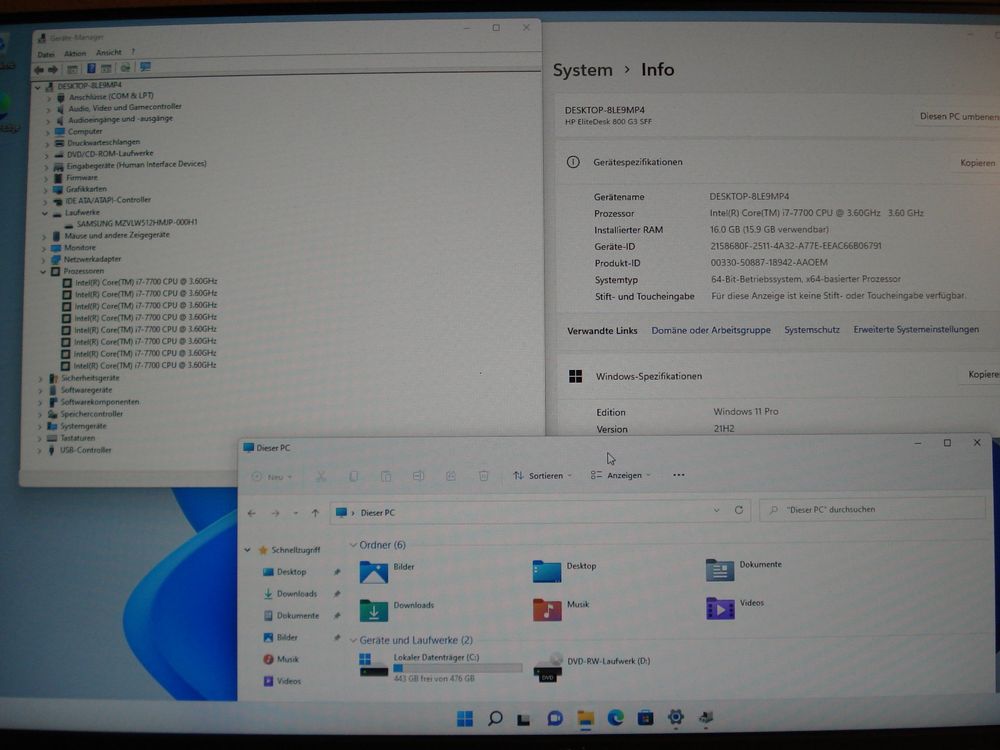The width and height of the screenshot is (1000, 750).
Task: Expand the Netzwerkadapter device category
Action: (46, 259)
